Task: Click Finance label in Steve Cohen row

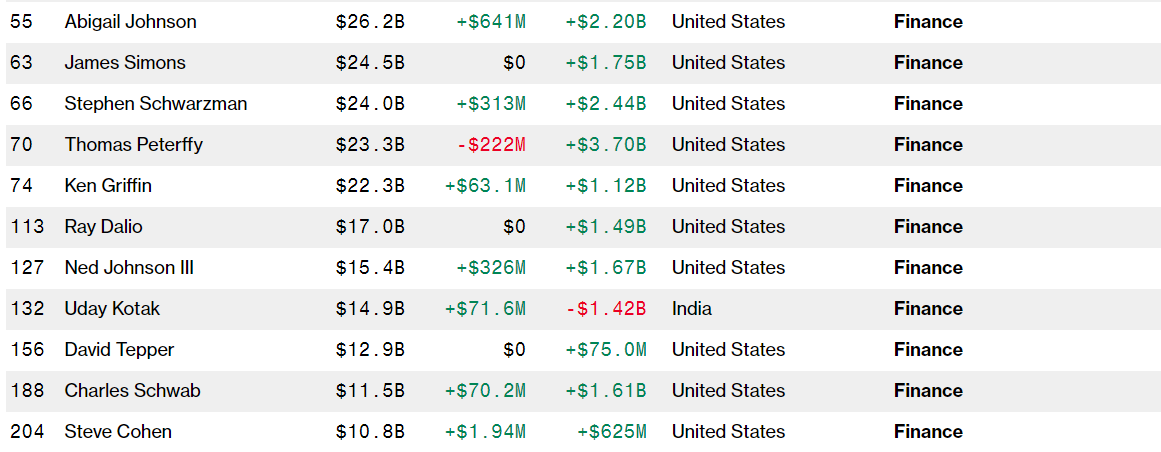Action: (x=928, y=431)
